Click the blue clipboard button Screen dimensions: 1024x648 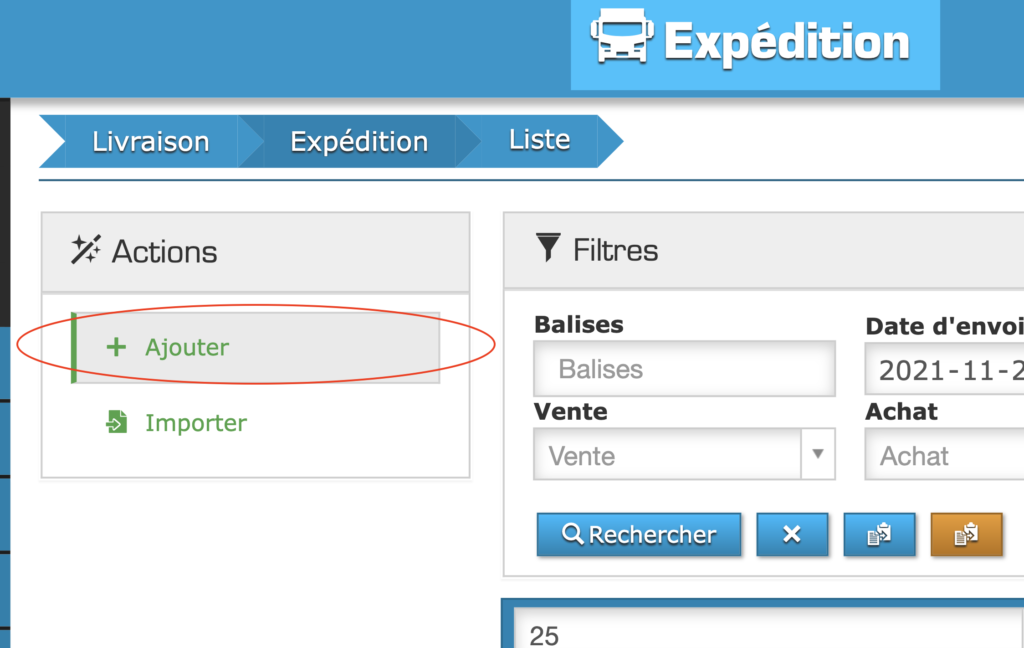(879, 534)
